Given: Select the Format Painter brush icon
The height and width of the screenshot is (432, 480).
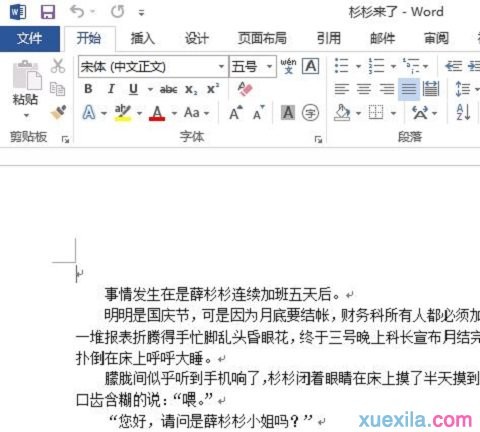Looking at the screenshot, I should pos(58,112).
